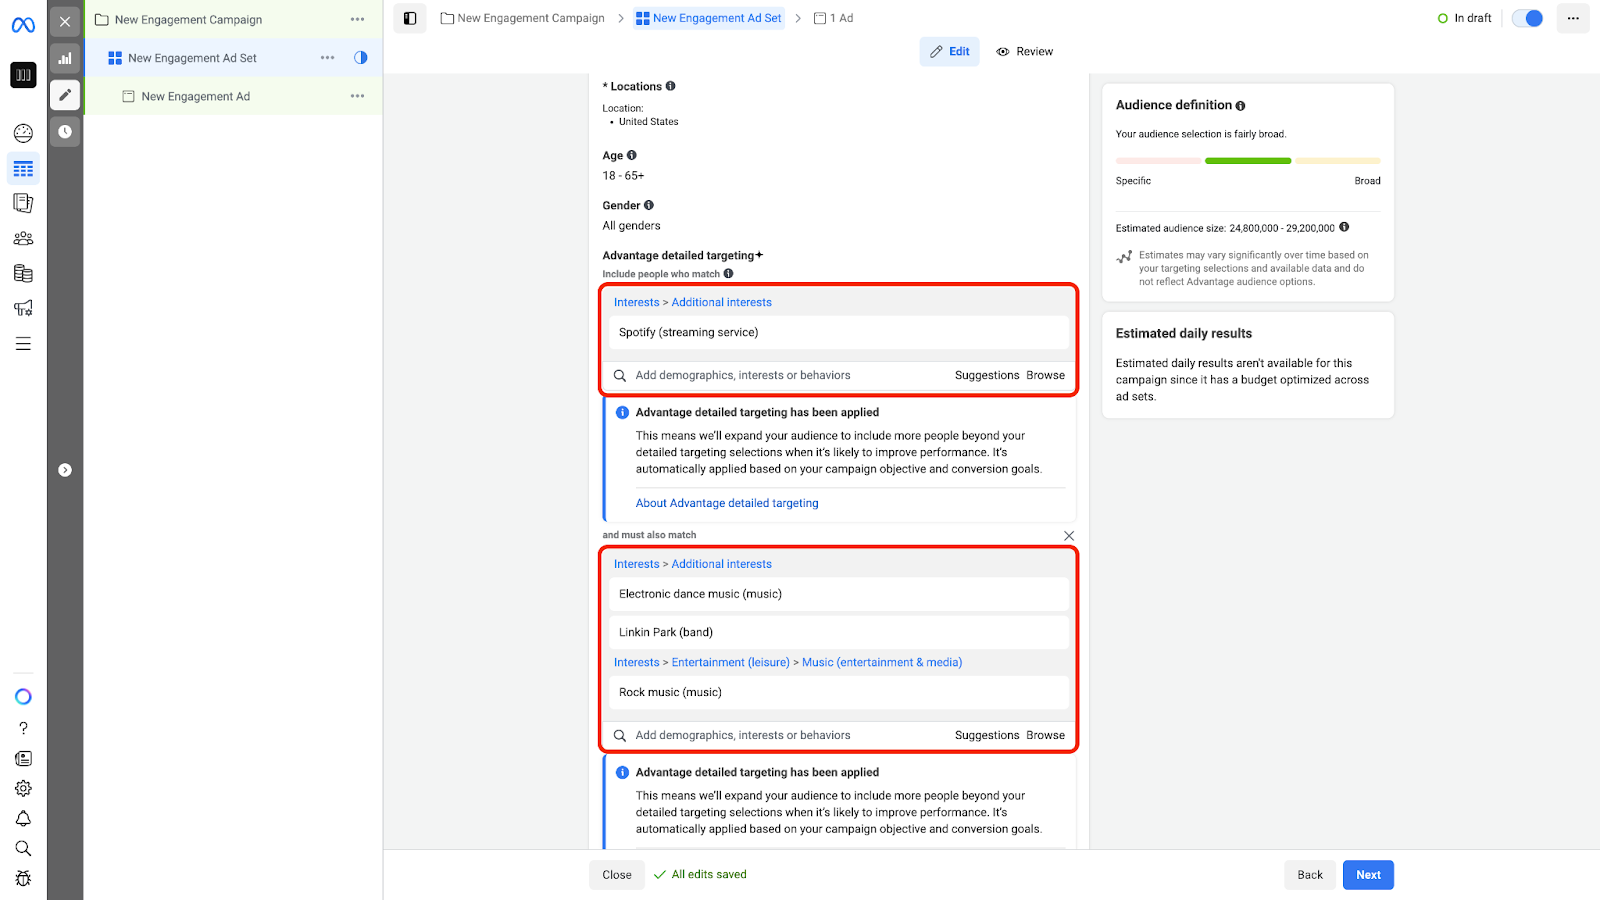Click Suggestions in first targeting box

pyautogui.click(x=987, y=376)
